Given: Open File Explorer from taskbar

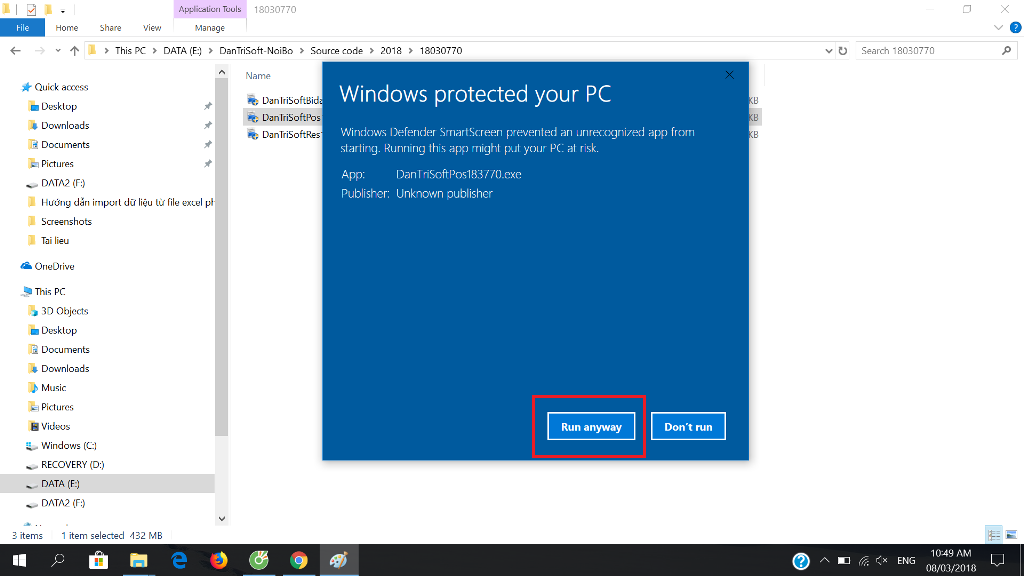Looking at the screenshot, I should (x=138, y=560).
